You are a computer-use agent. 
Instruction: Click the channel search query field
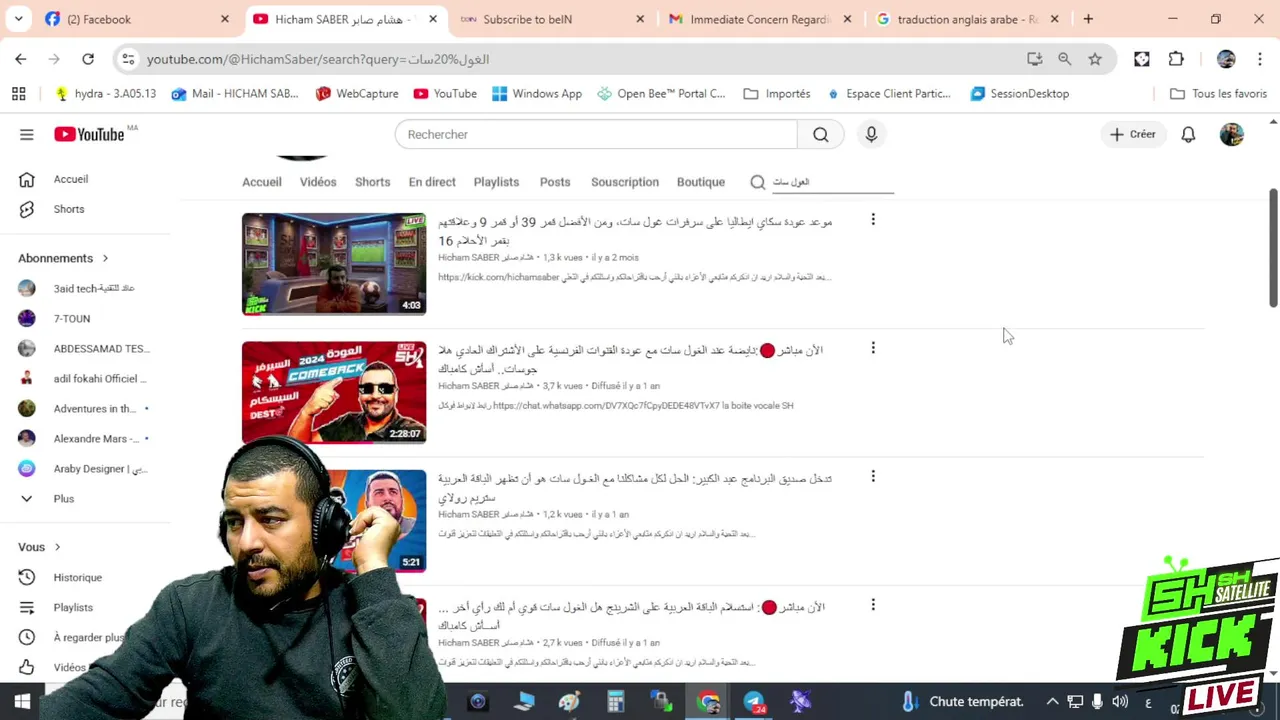point(832,182)
